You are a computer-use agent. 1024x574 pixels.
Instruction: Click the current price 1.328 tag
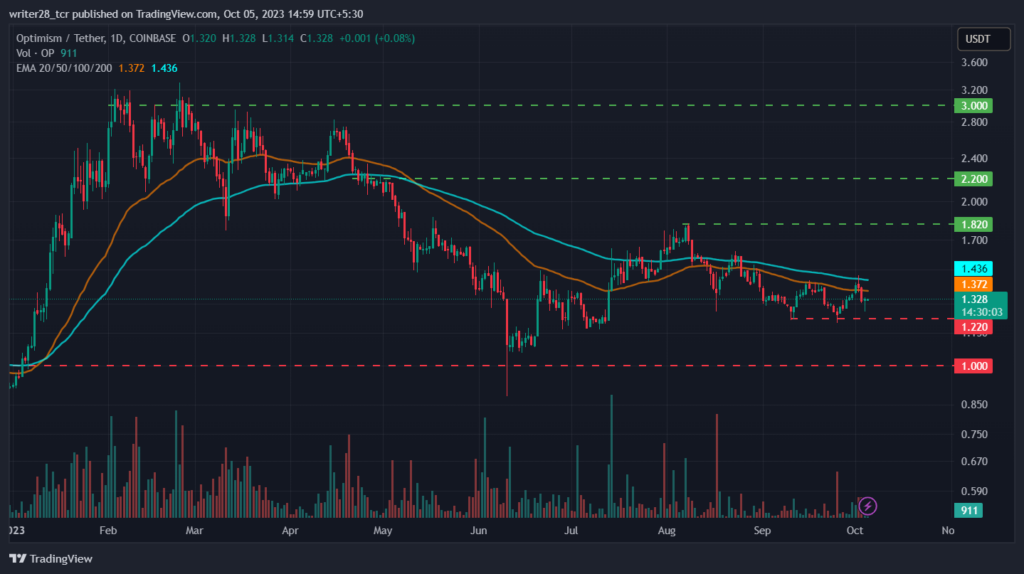[x=974, y=299]
